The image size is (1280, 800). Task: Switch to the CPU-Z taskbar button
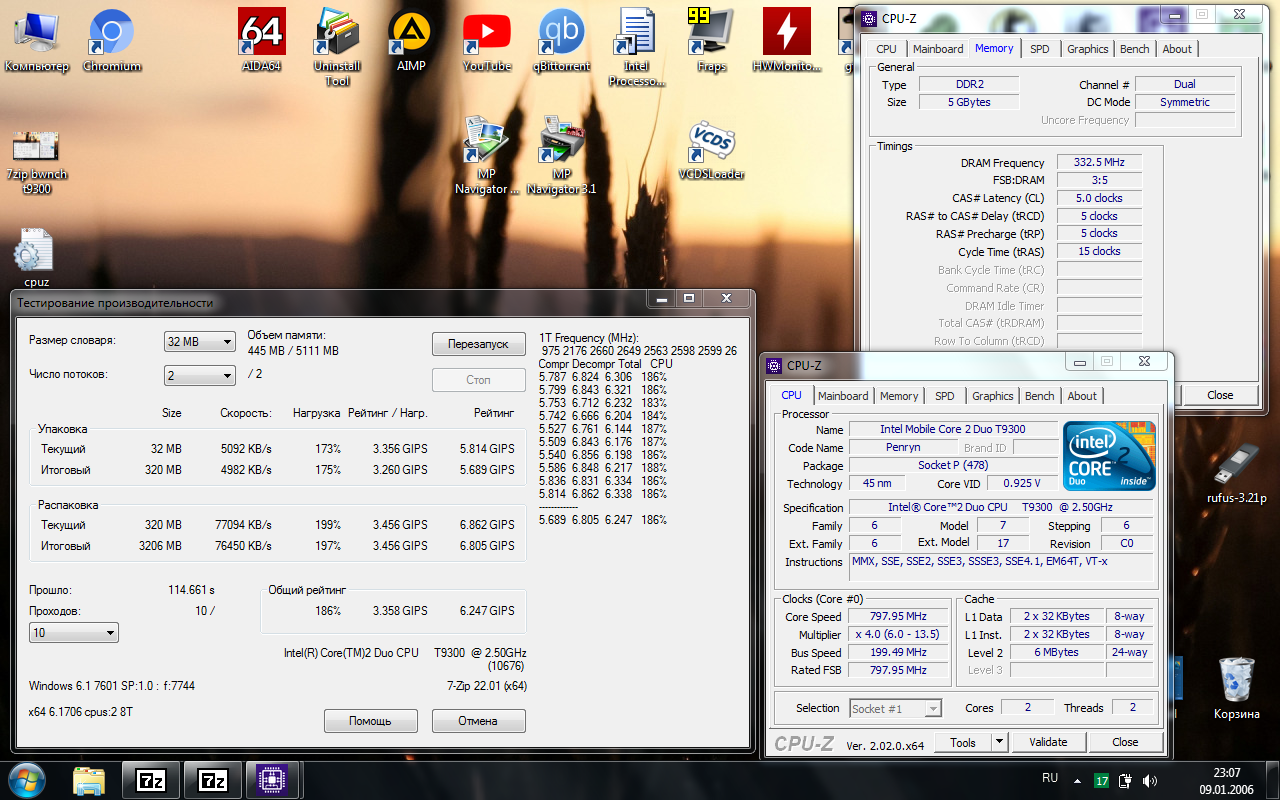271,780
